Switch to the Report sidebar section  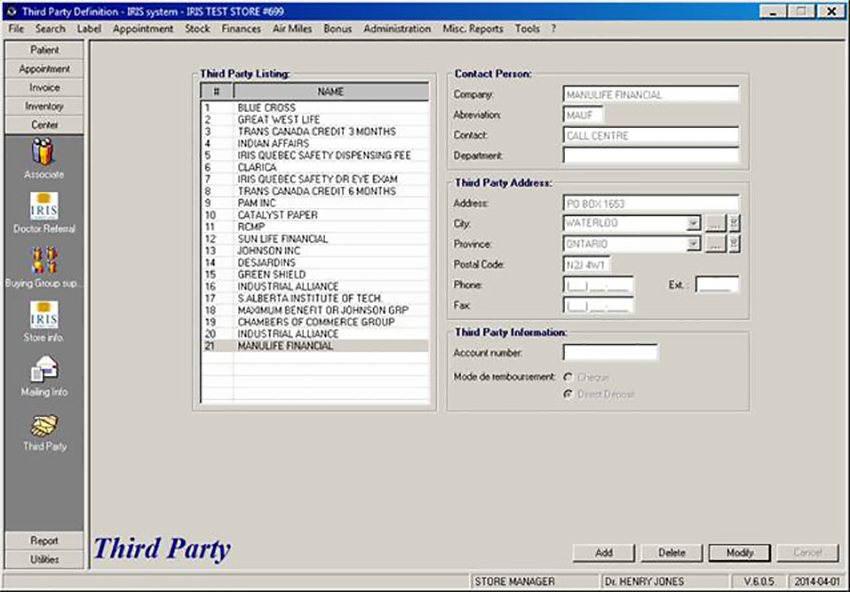[44, 540]
